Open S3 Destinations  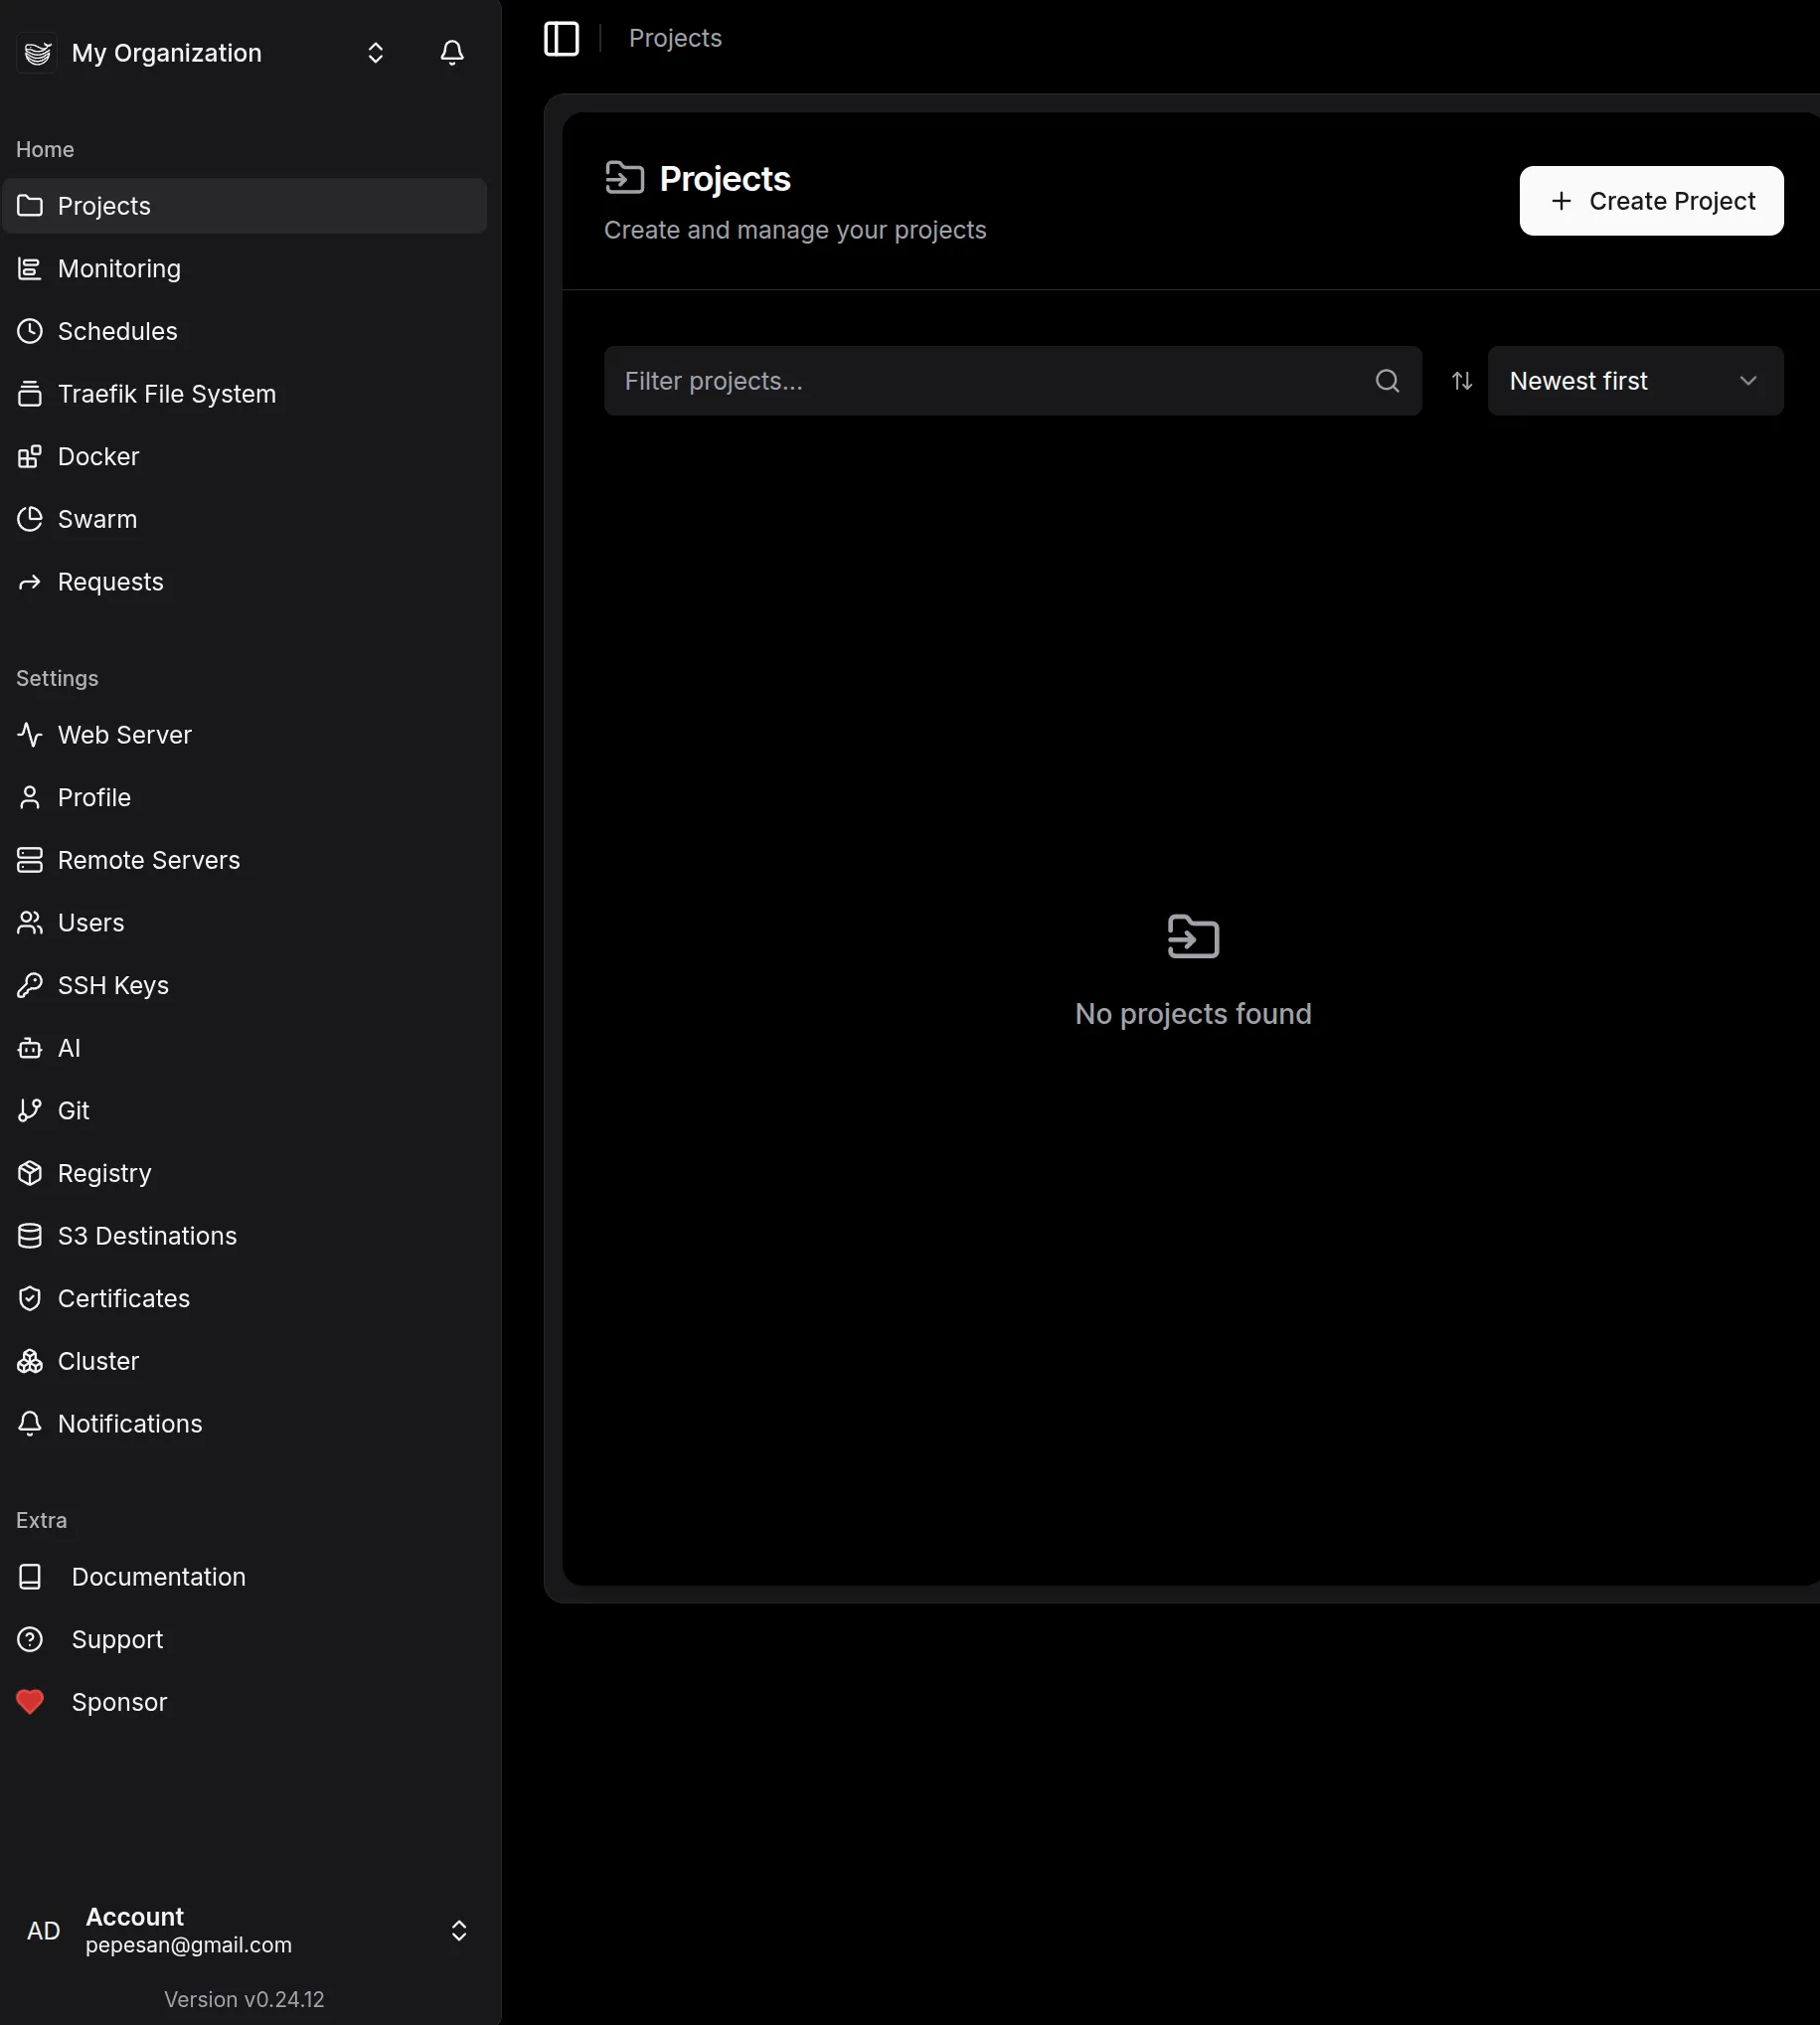tap(146, 1235)
